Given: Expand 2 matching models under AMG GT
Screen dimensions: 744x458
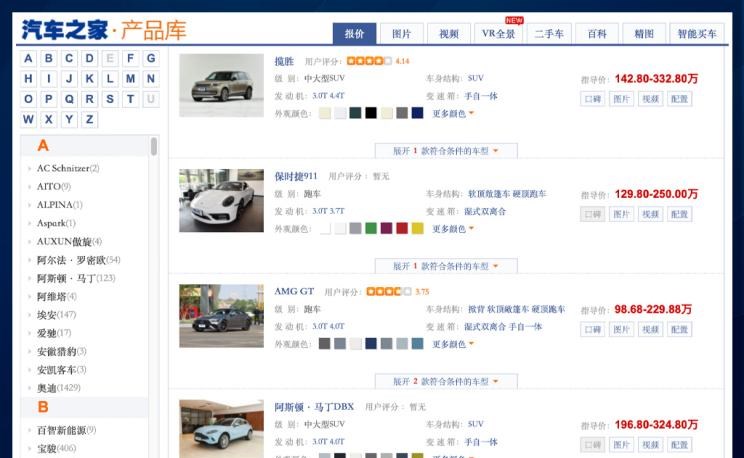Looking at the screenshot, I should coord(446,382).
